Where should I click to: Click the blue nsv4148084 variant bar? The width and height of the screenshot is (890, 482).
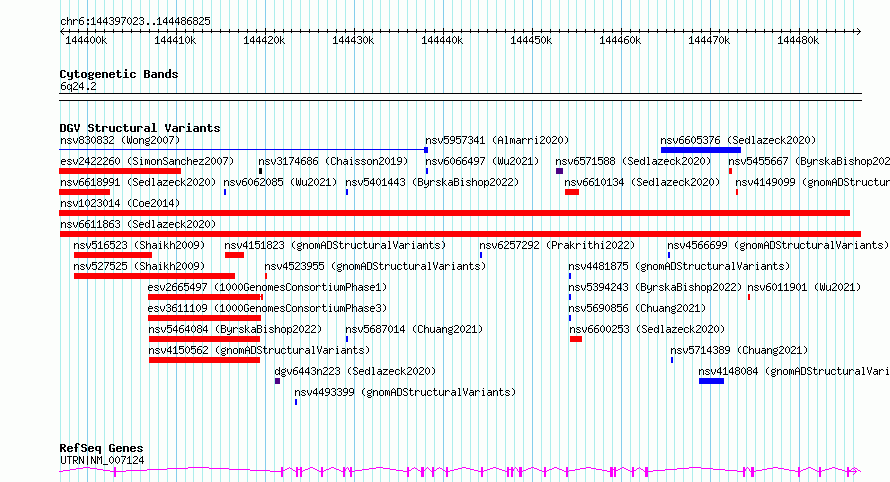[x=711, y=381]
